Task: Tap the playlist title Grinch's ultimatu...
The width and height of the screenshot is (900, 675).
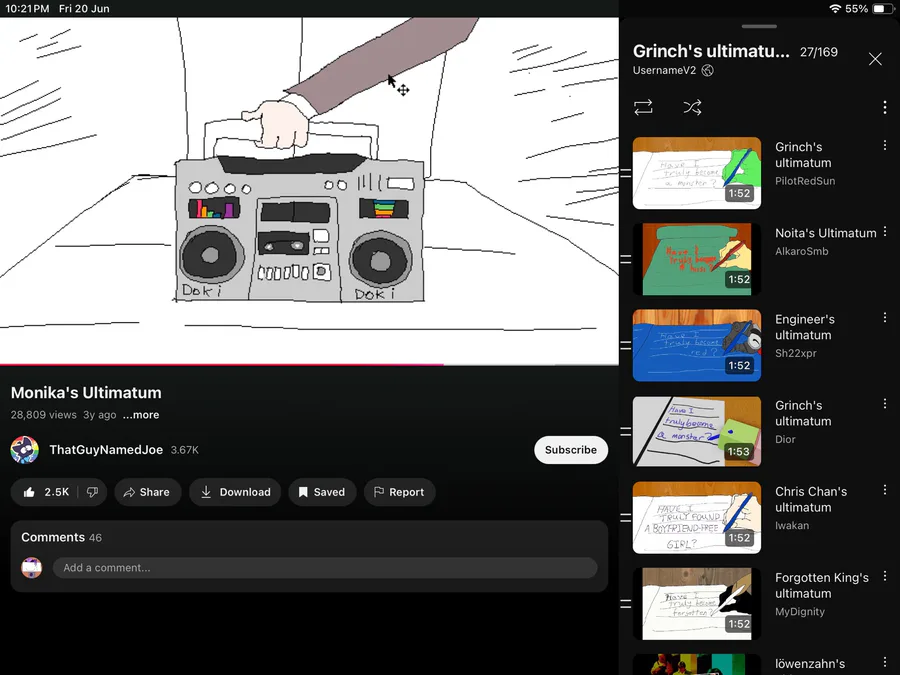Action: pos(711,51)
